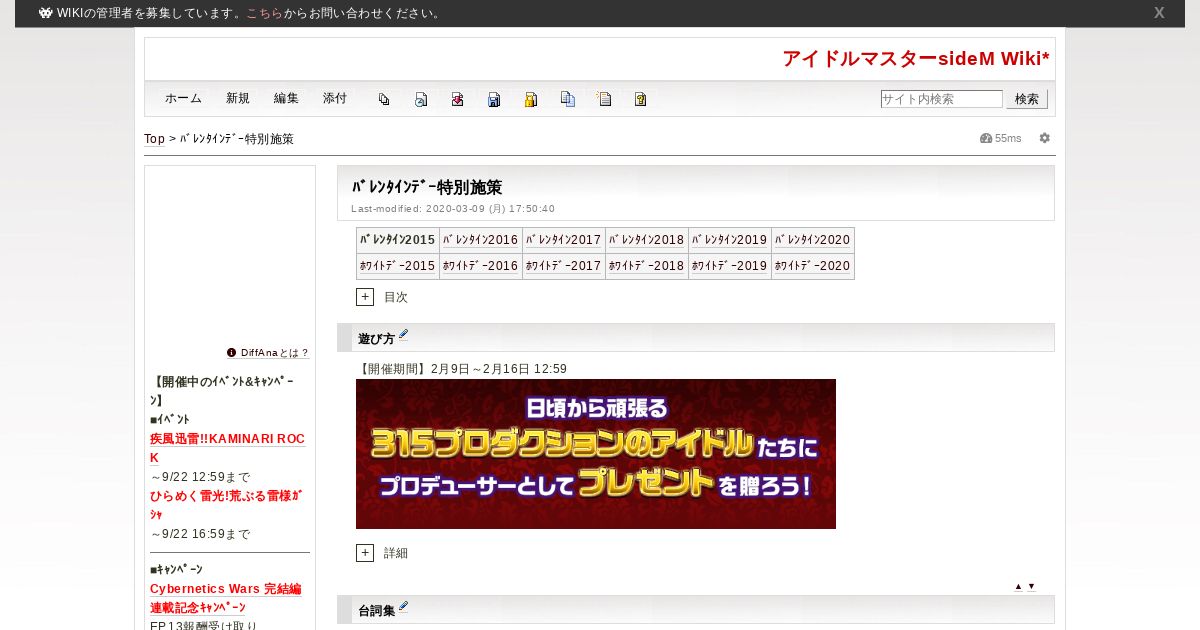Open 疾風迅雷!!KAMINARI ROCK event link
The image size is (1200, 630).
coord(227,448)
